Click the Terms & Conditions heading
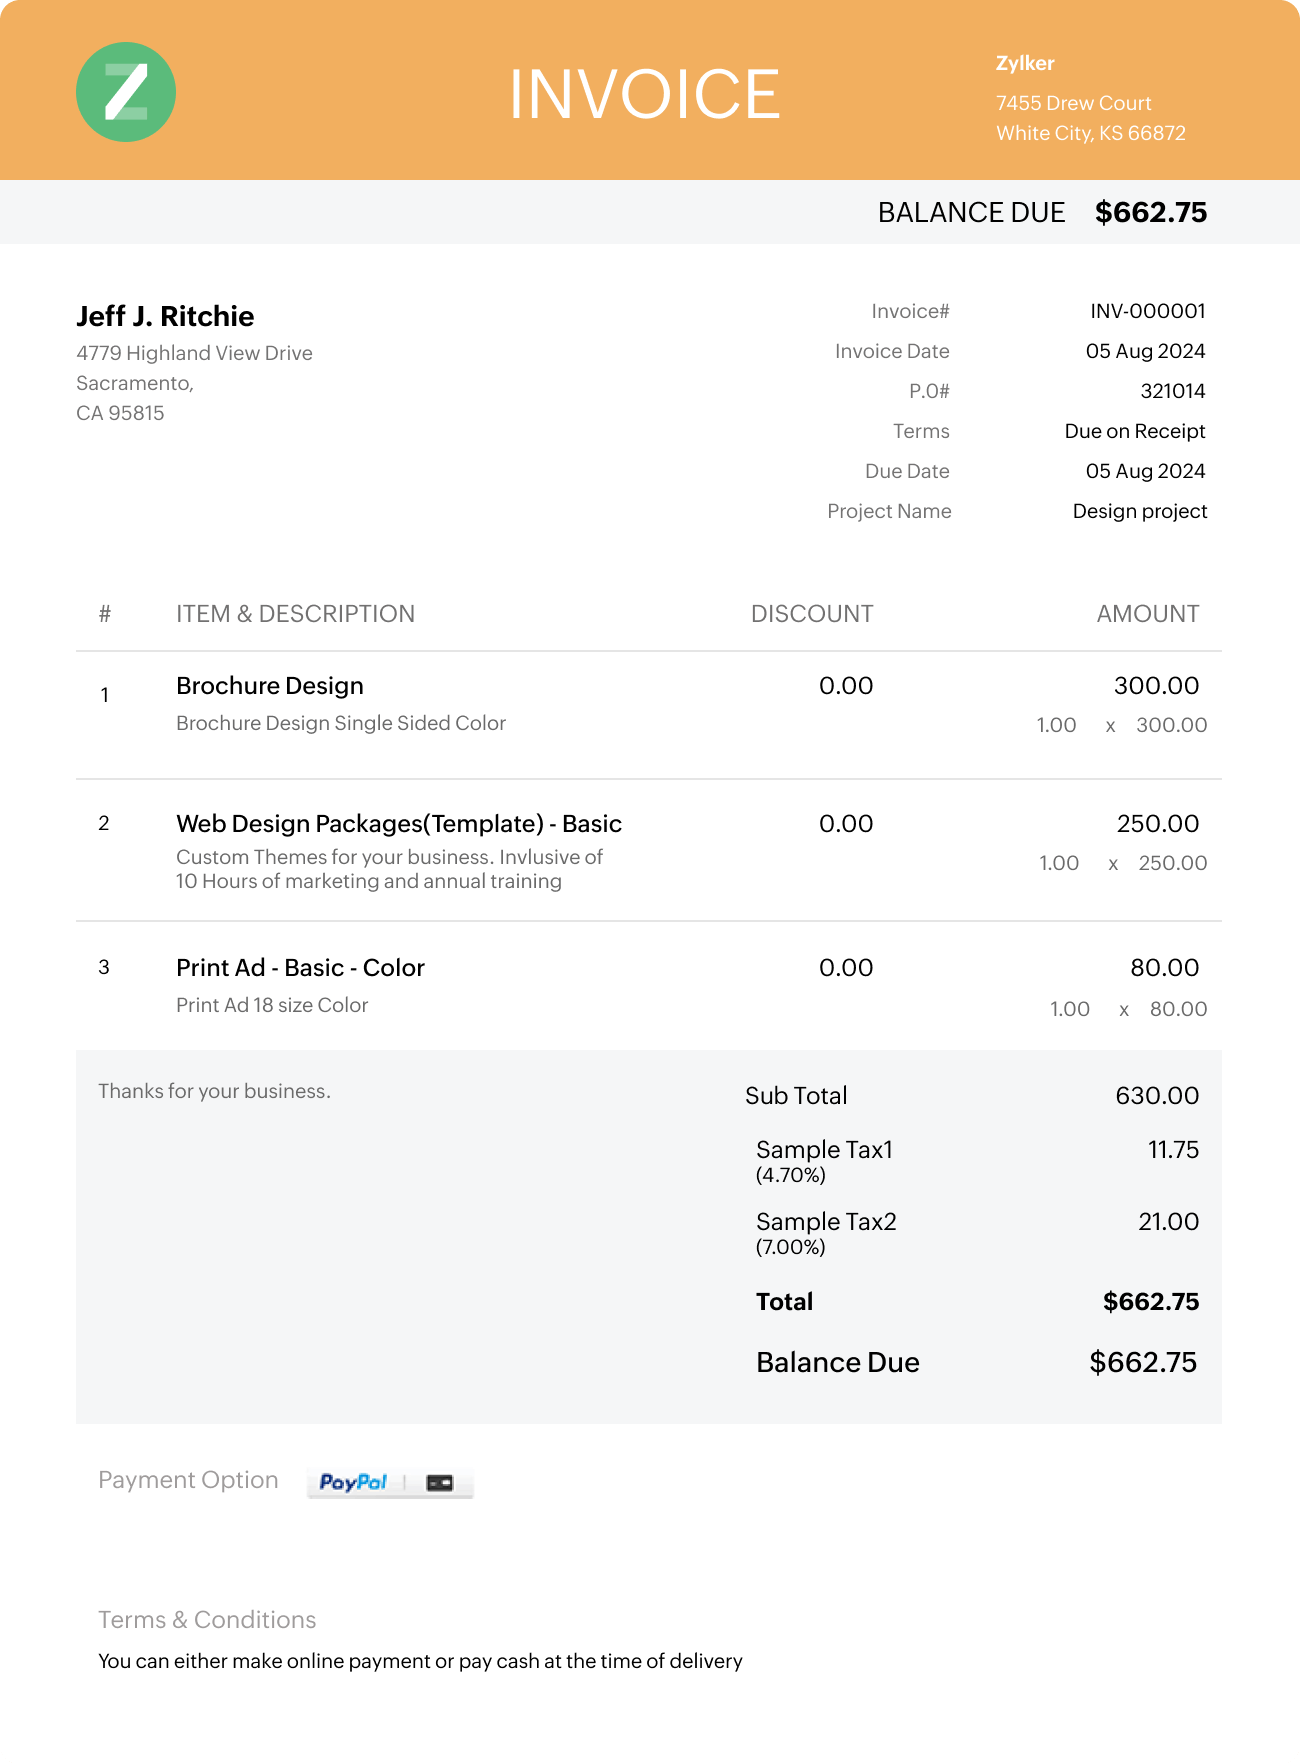Viewport: 1300px width, 1764px height. click(207, 1620)
